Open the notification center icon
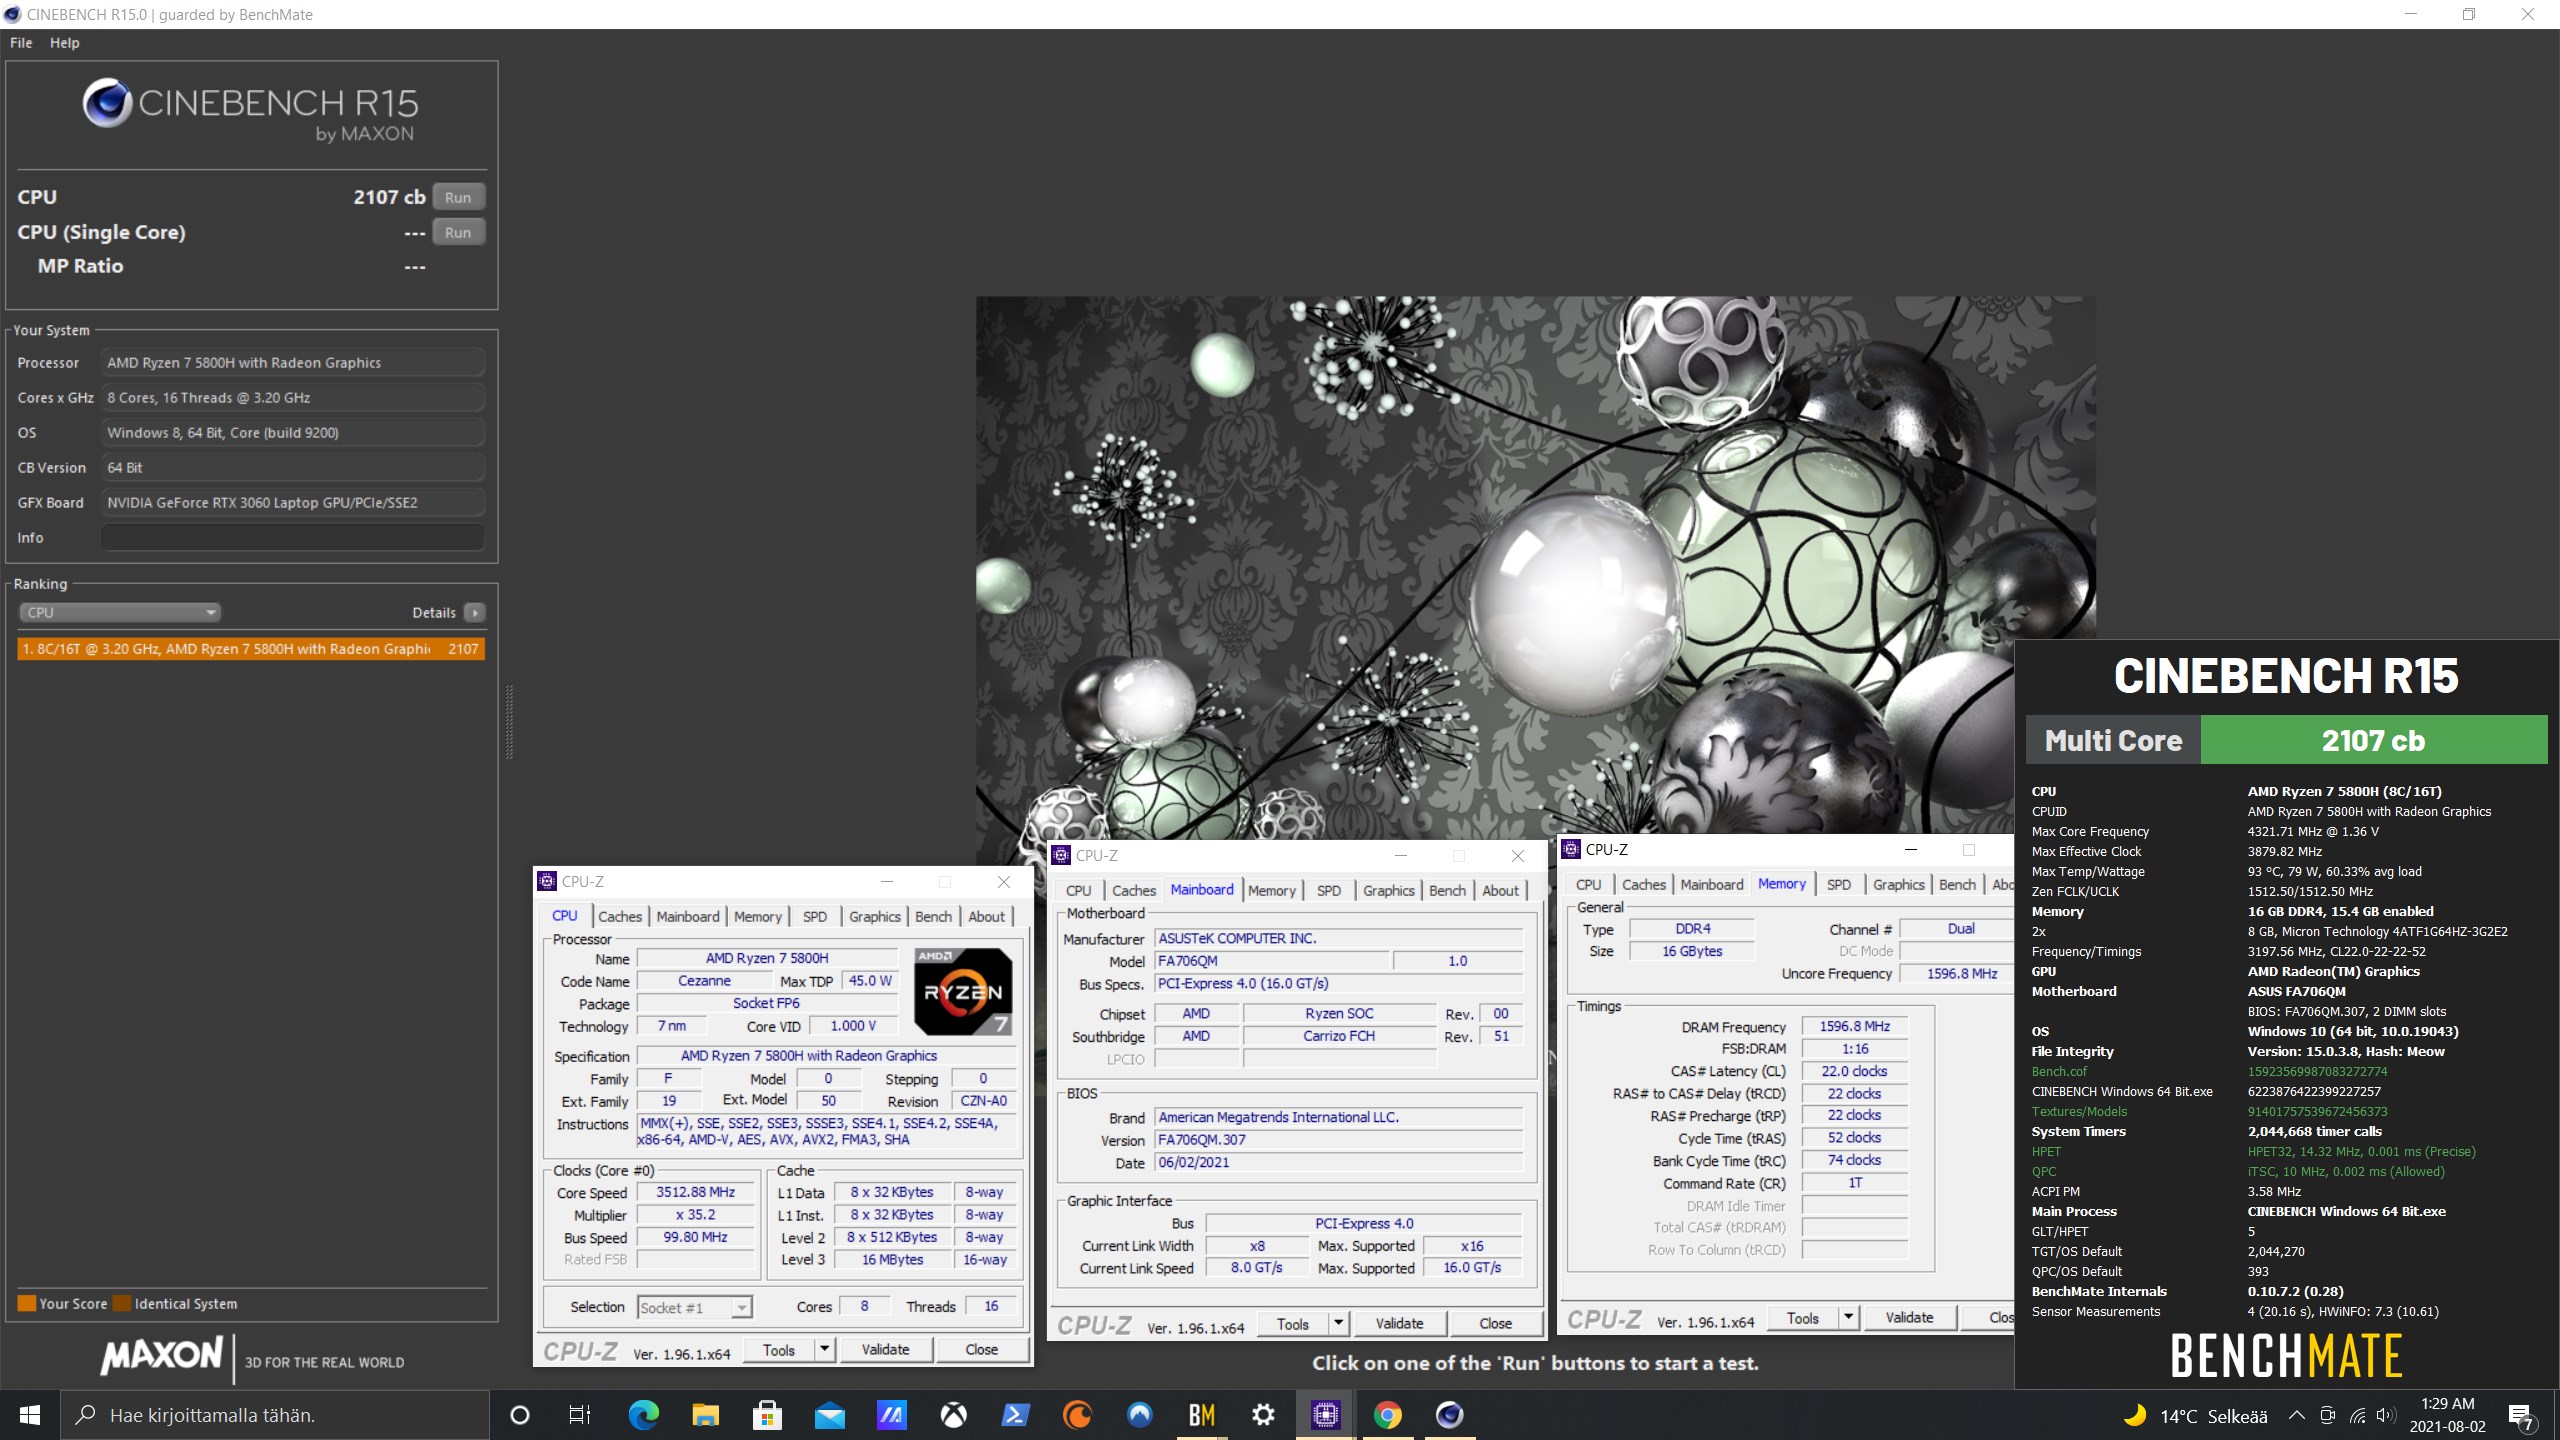Image resolution: width=2560 pixels, height=1440 pixels. tap(2521, 1416)
